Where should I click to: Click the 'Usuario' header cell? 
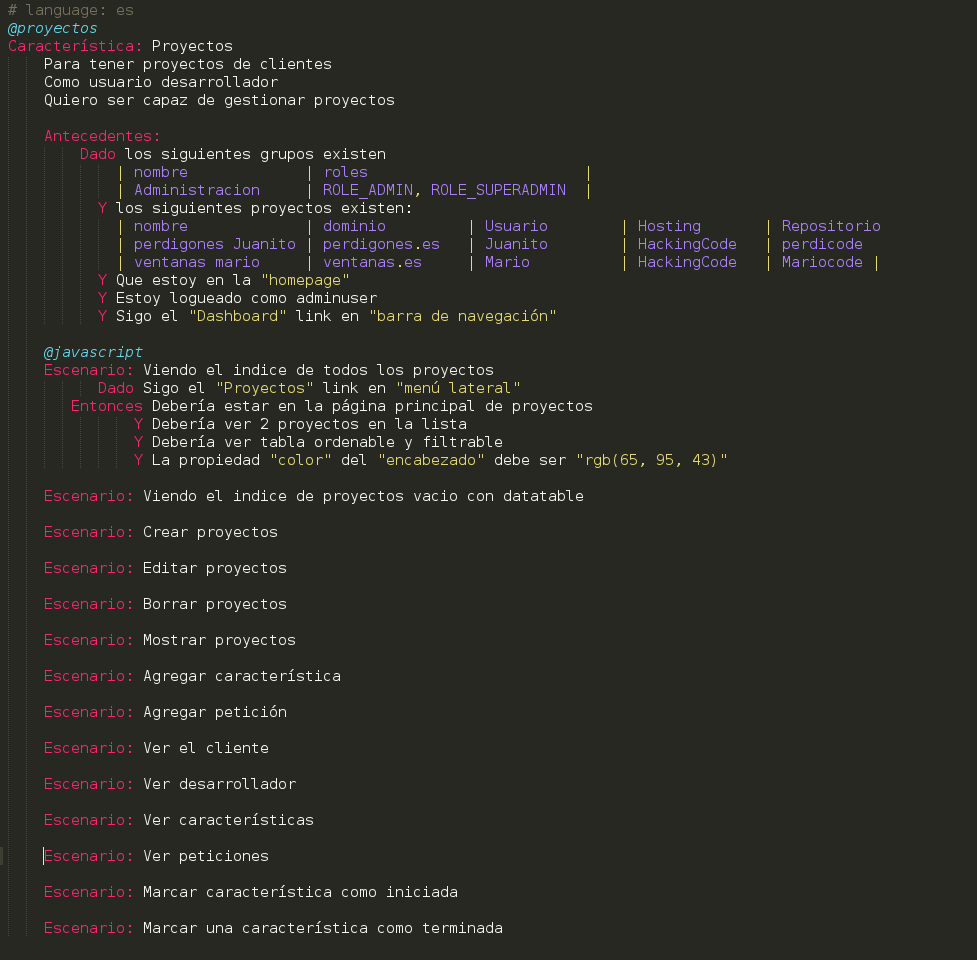click(x=517, y=227)
